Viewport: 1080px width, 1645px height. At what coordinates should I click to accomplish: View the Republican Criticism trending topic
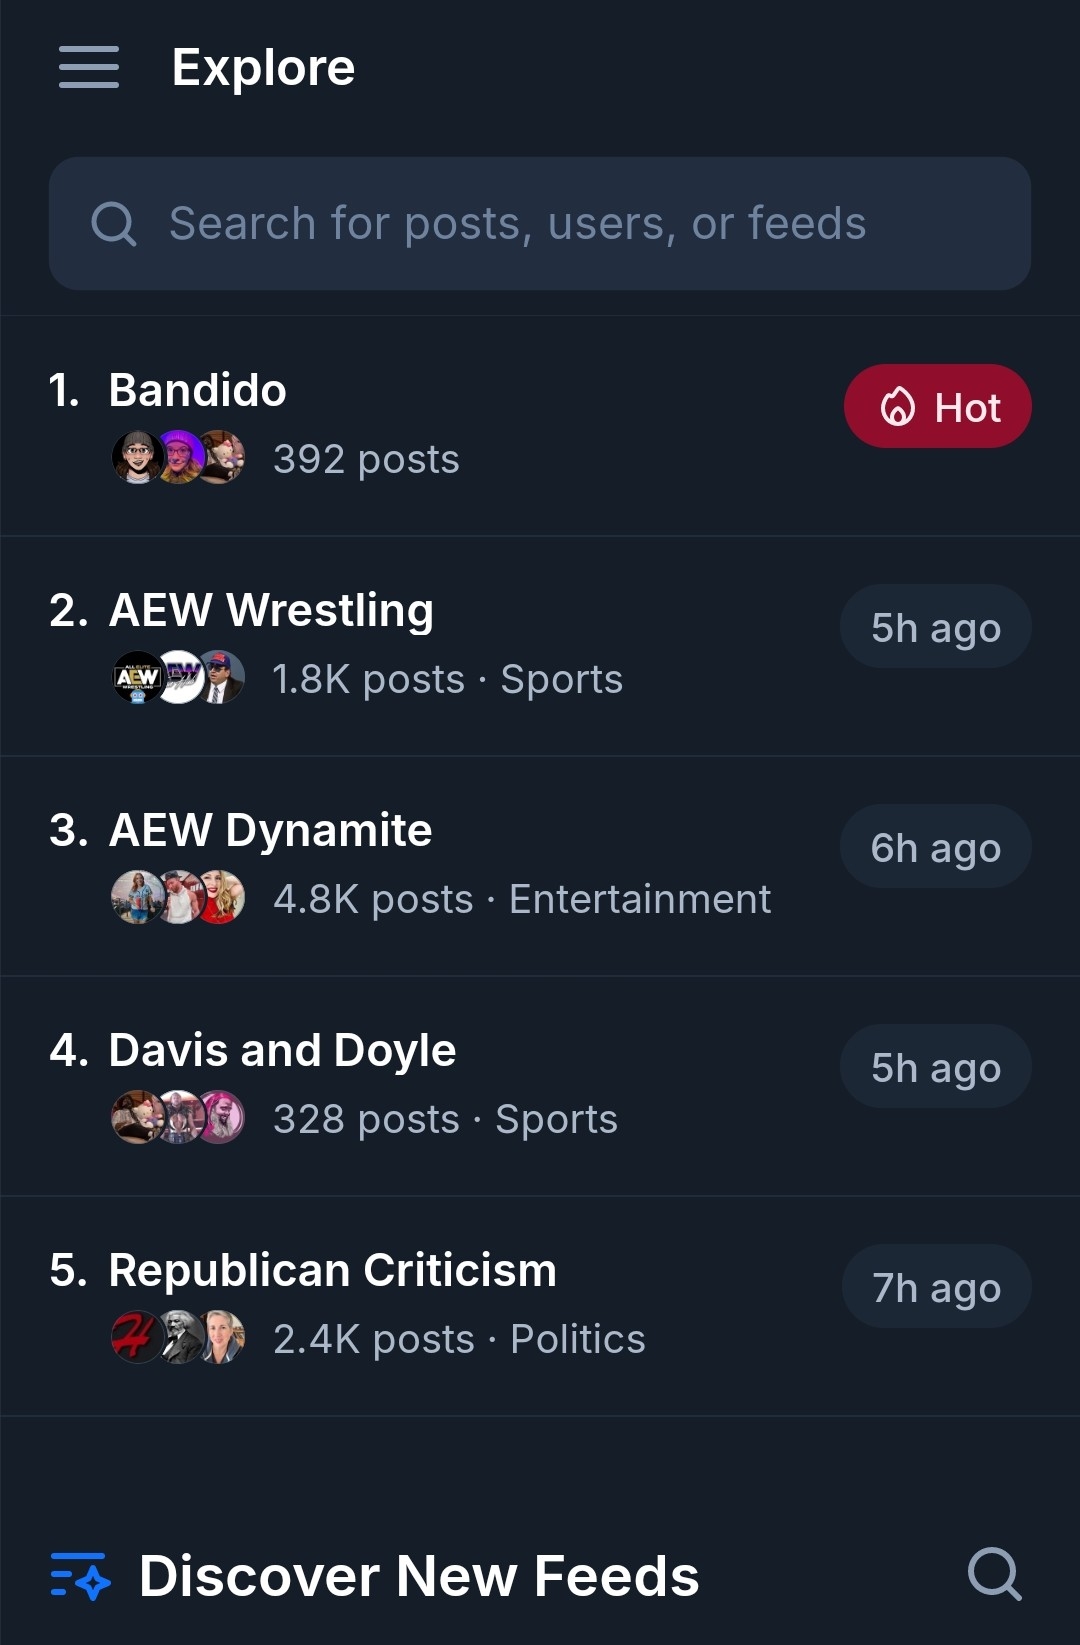[332, 1270]
